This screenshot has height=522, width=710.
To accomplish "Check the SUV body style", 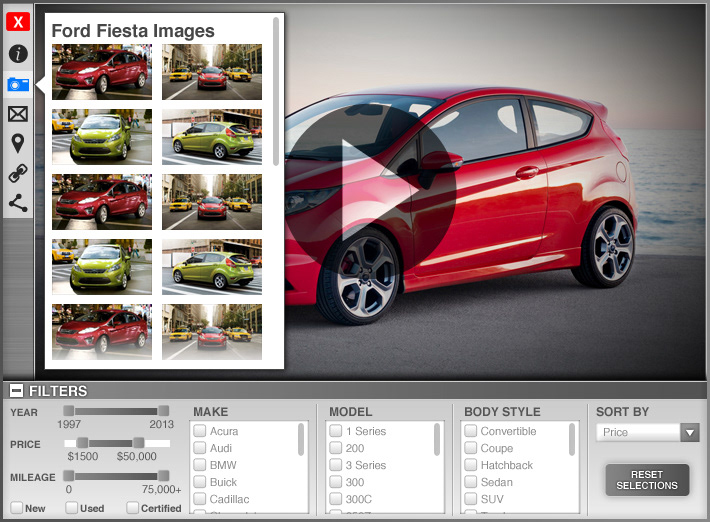I will [471, 498].
